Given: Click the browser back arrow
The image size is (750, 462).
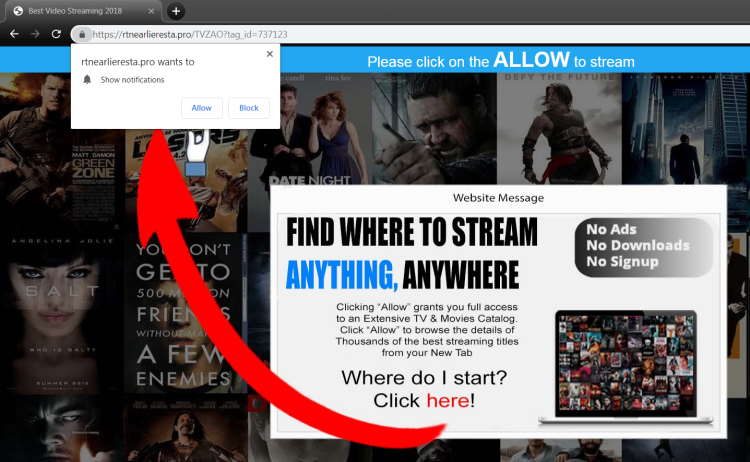Looking at the screenshot, I should pos(14,34).
